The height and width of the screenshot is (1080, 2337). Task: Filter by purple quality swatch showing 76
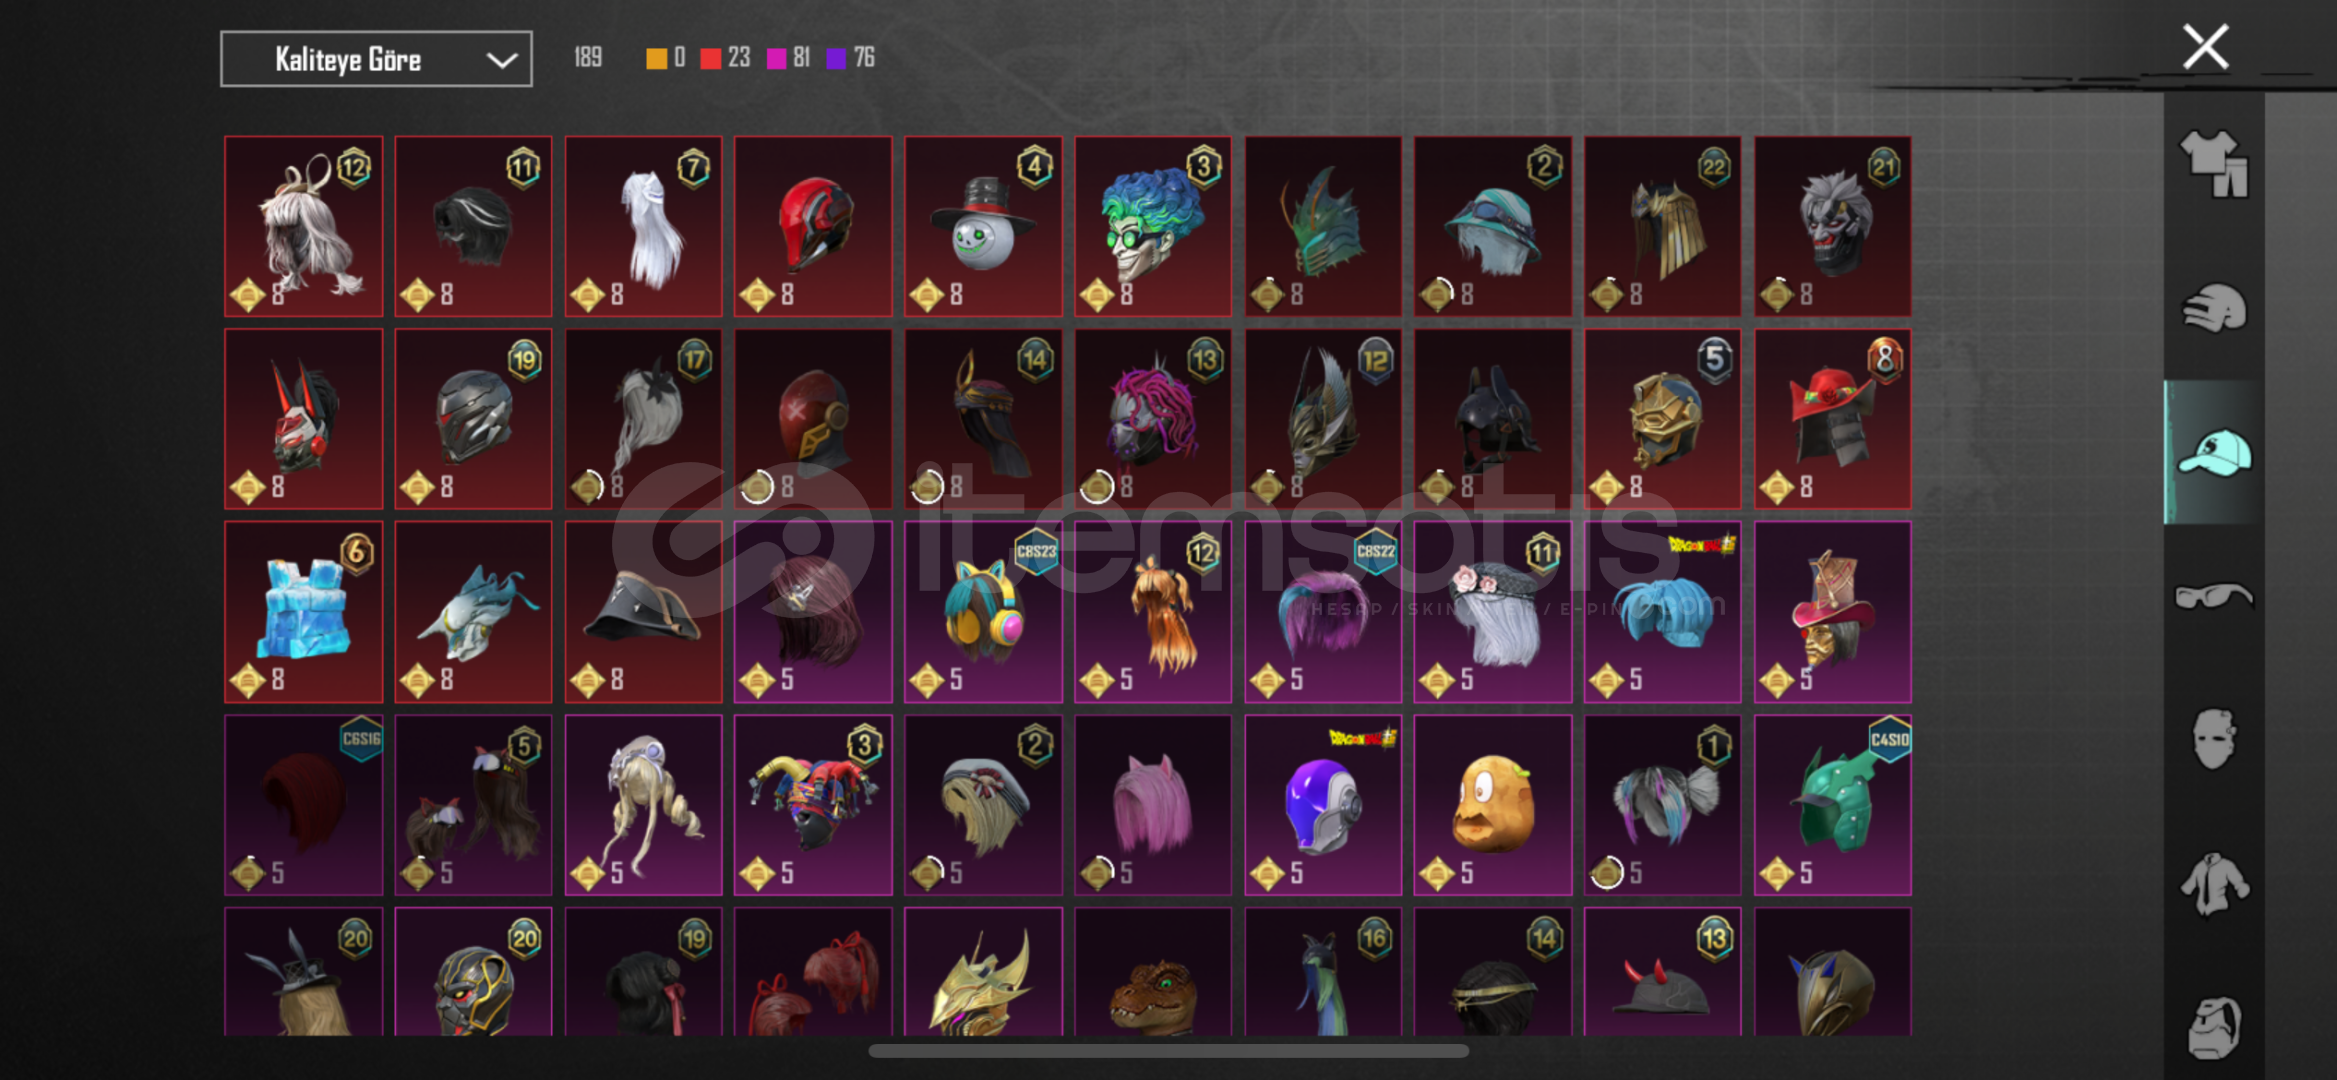pos(836,58)
